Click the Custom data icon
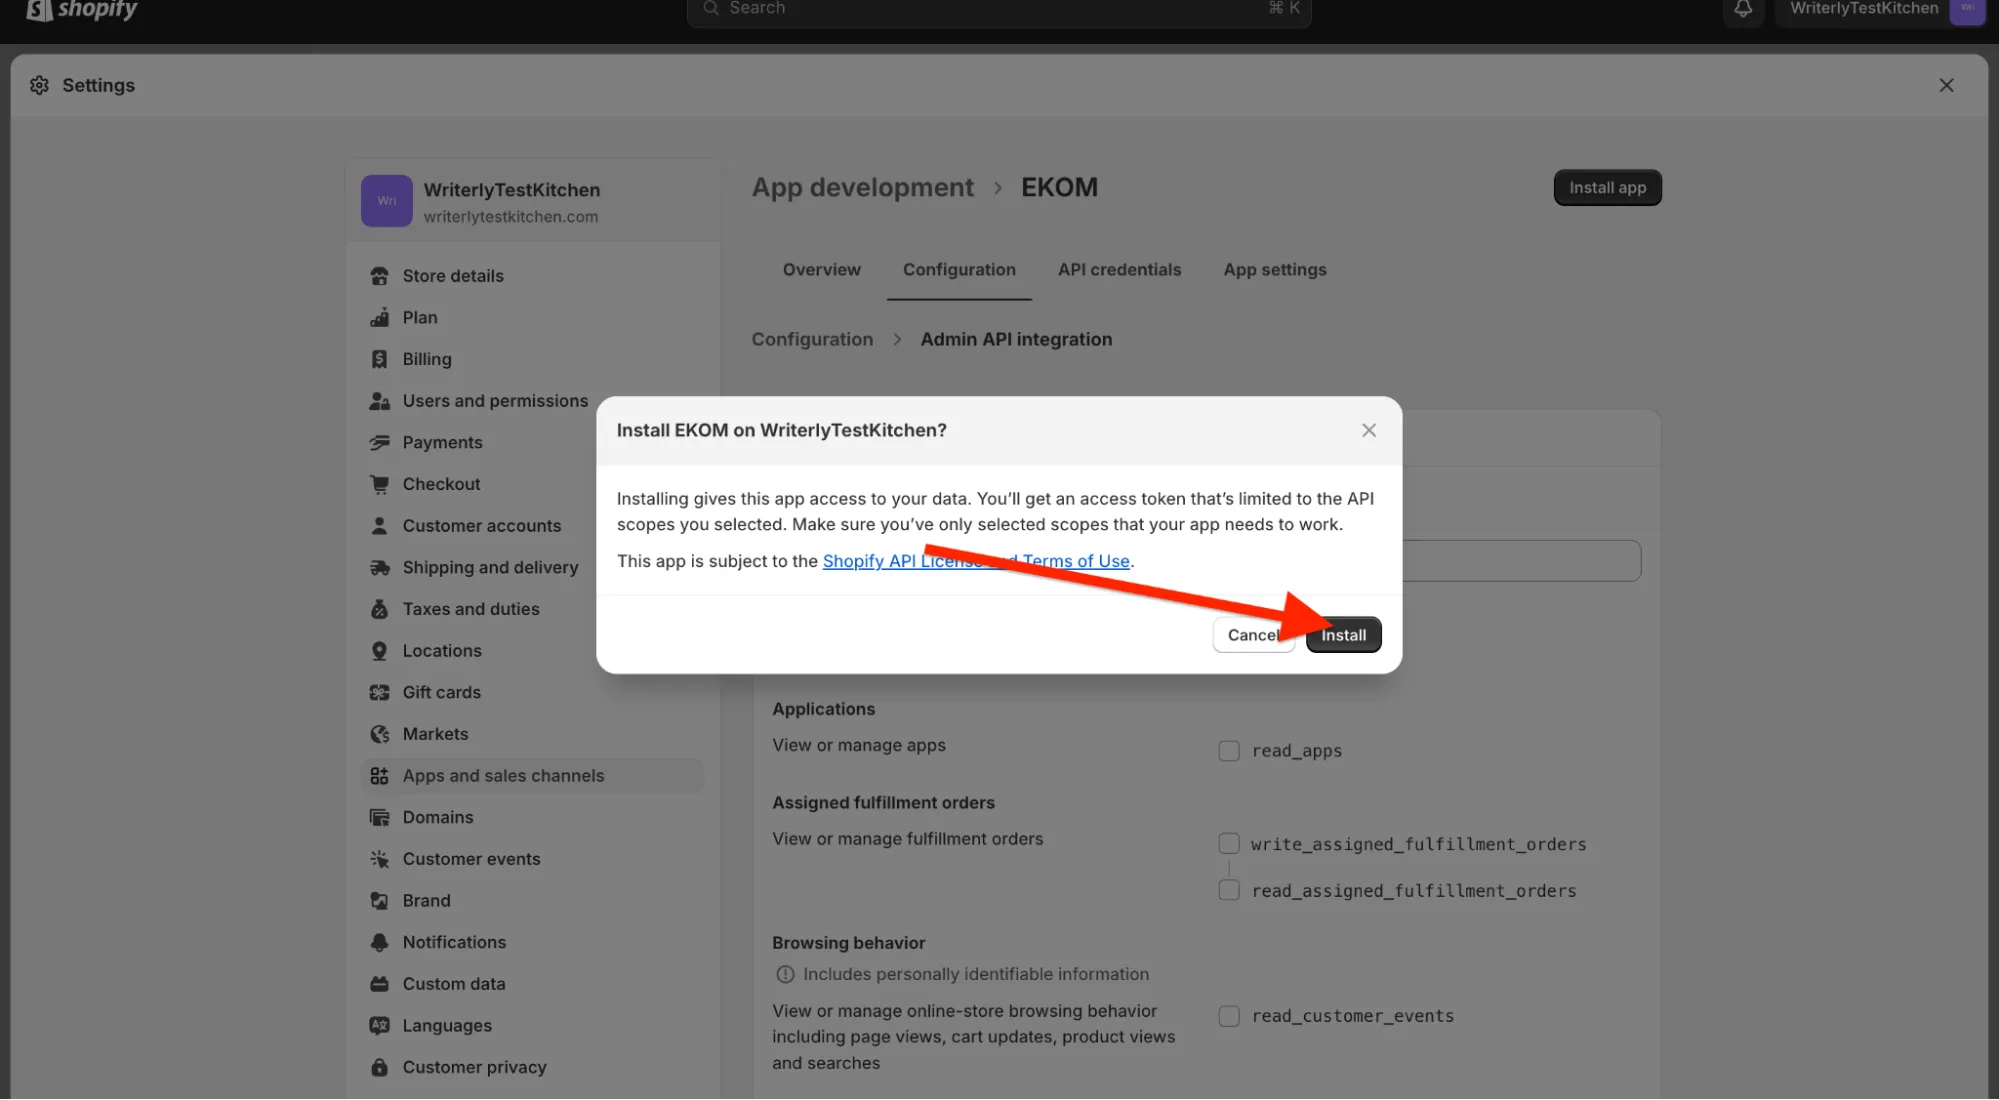 [x=379, y=984]
